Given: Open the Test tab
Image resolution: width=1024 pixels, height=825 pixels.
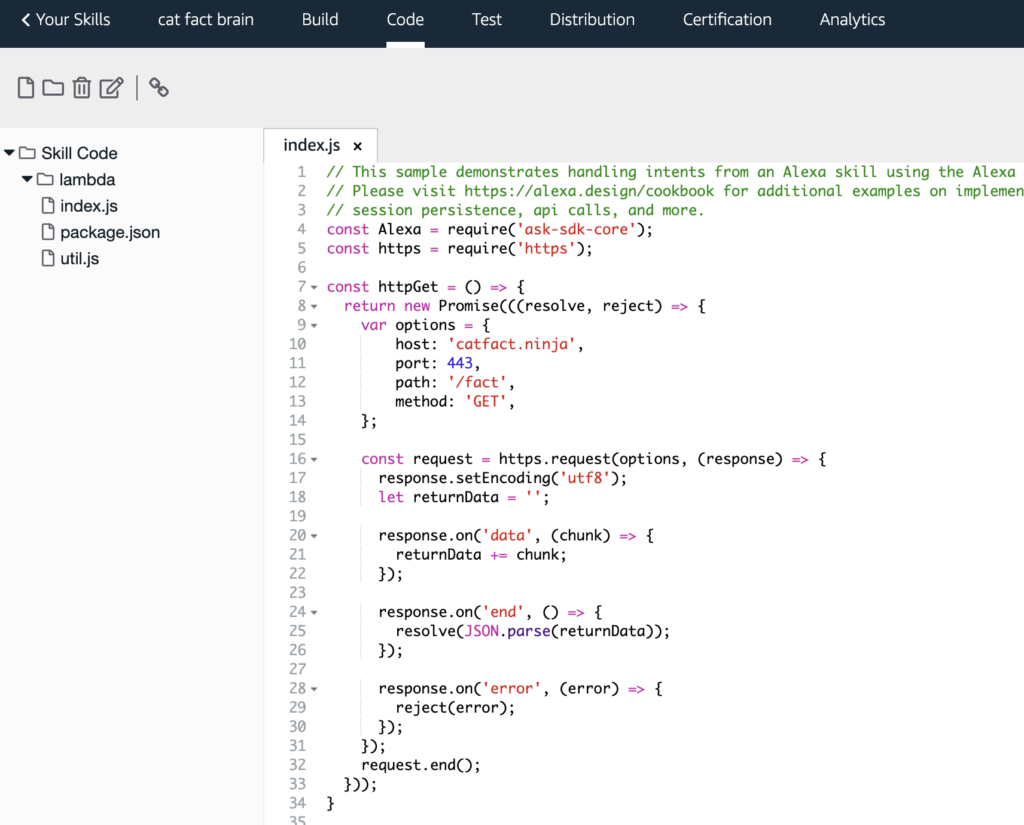Looking at the screenshot, I should click(487, 20).
